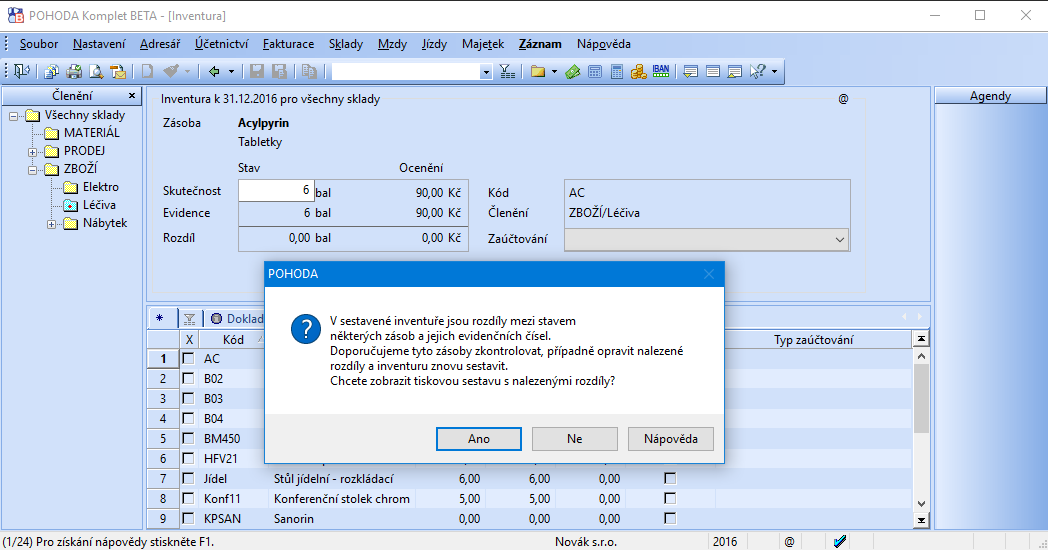This screenshot has width=1048, height=550.
Task: Click the filter funnel toolbar icon
Action: [x=507, y=72]
